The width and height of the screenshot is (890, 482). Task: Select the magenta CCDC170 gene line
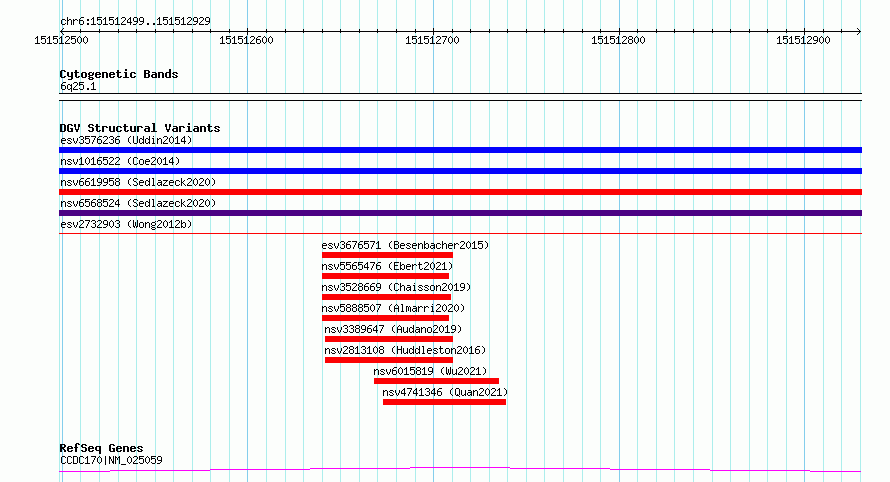click(460, 469)
